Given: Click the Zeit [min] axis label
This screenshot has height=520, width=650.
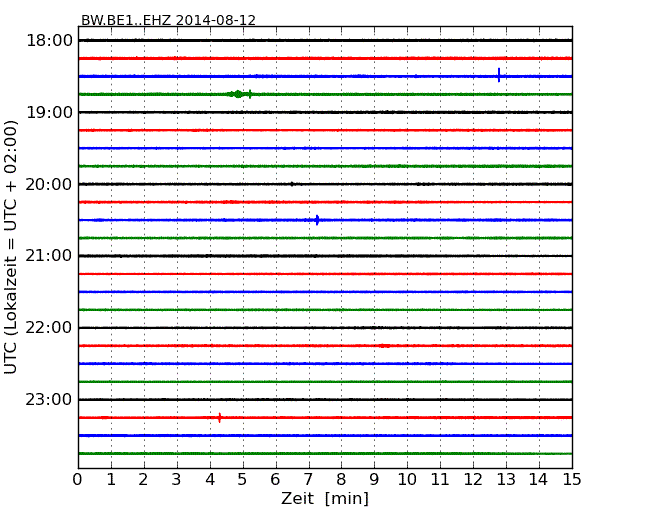Looking at the screenshot, I should pos(325,498).
